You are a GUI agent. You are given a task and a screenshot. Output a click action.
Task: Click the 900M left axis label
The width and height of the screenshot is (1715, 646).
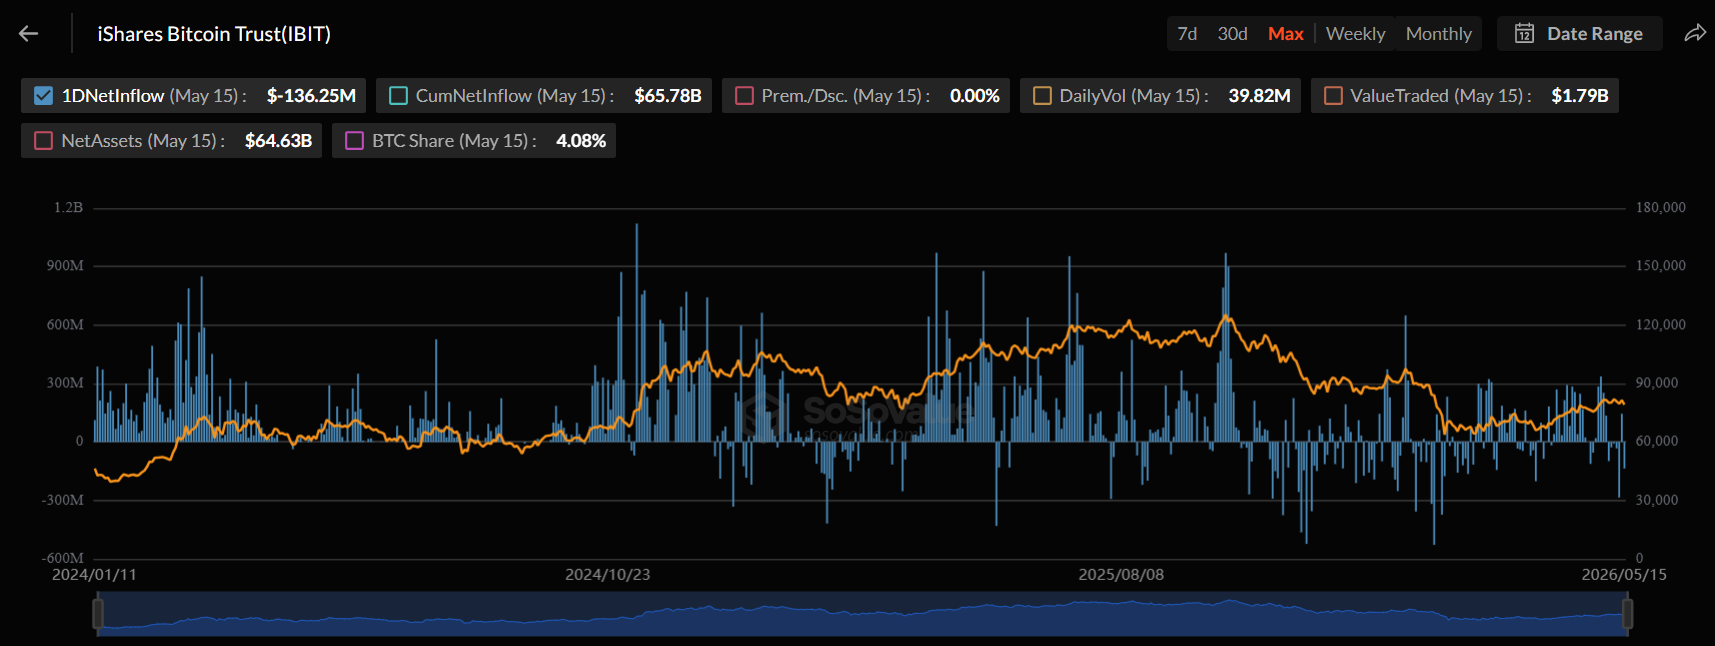(65, 266)
